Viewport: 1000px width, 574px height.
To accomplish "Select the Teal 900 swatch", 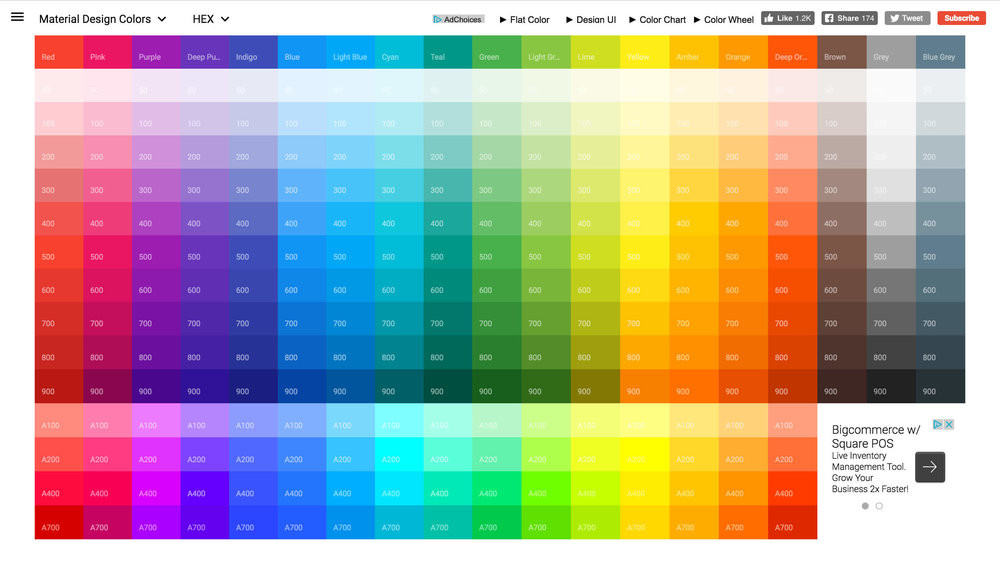I will [448, 386].
